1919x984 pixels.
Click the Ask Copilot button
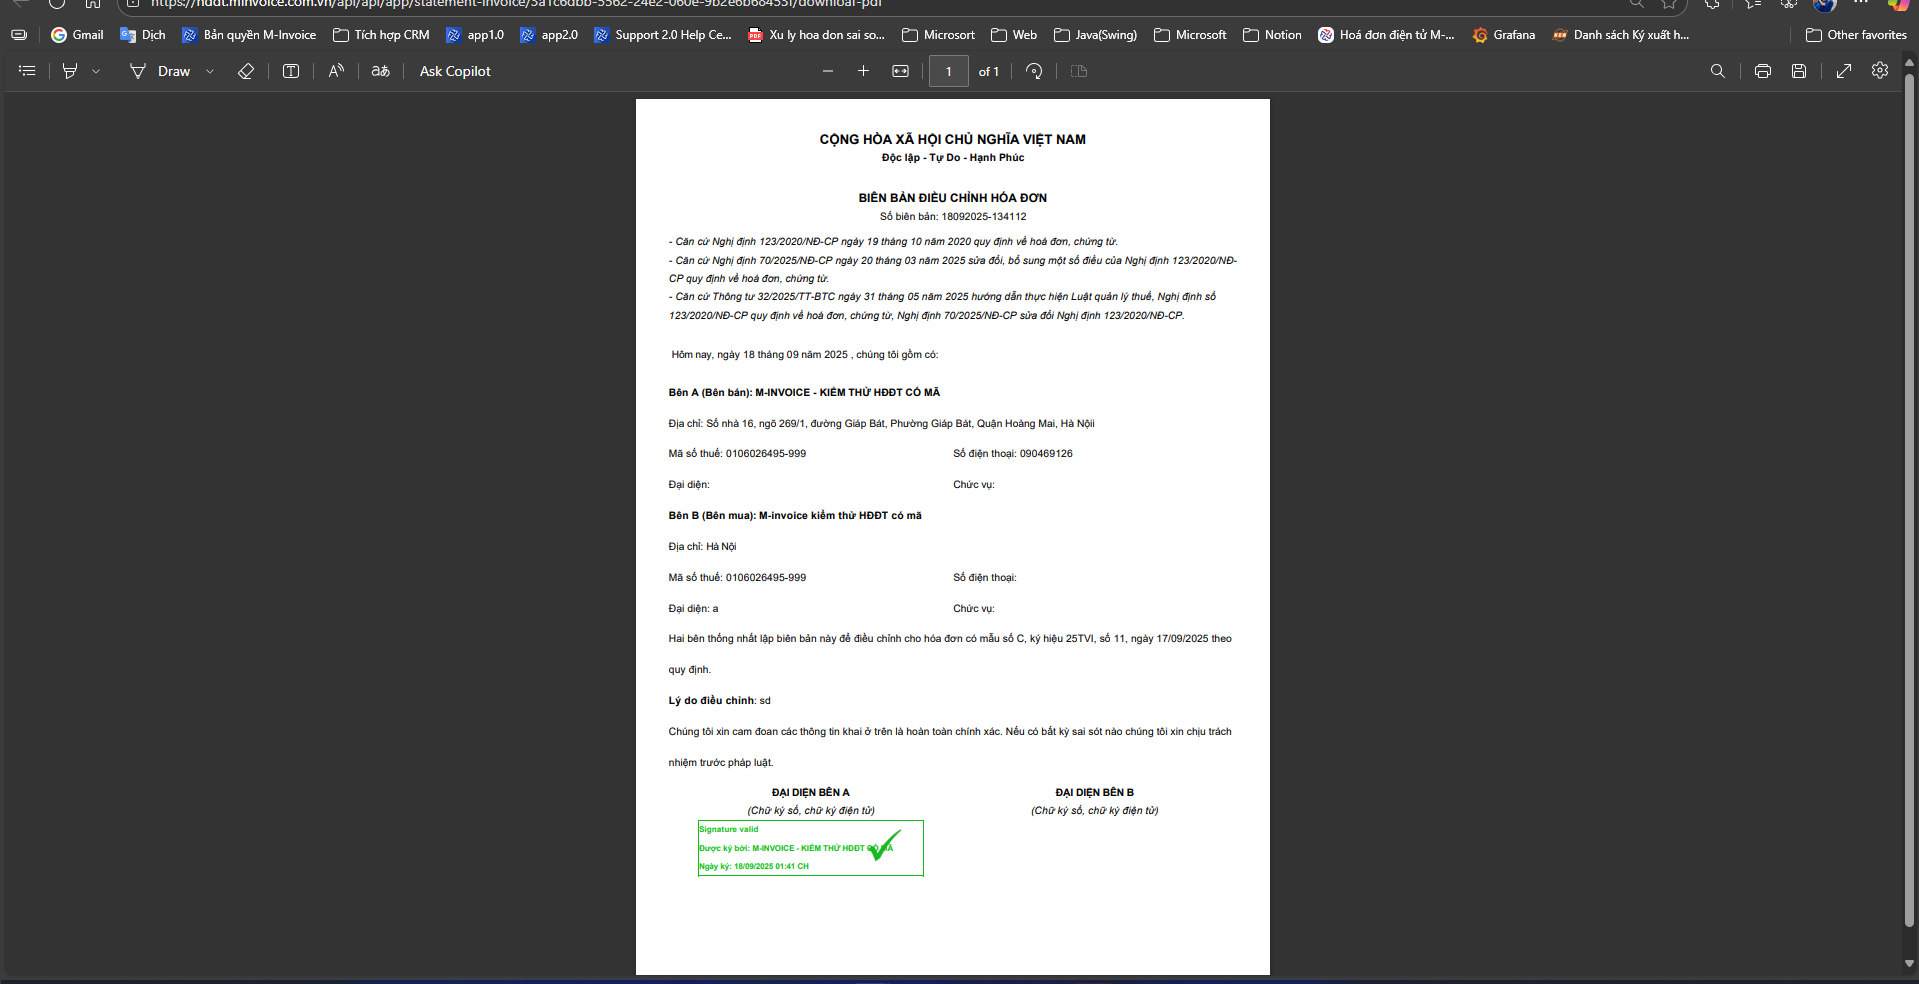pyautogui.click(x=455, y=71)
